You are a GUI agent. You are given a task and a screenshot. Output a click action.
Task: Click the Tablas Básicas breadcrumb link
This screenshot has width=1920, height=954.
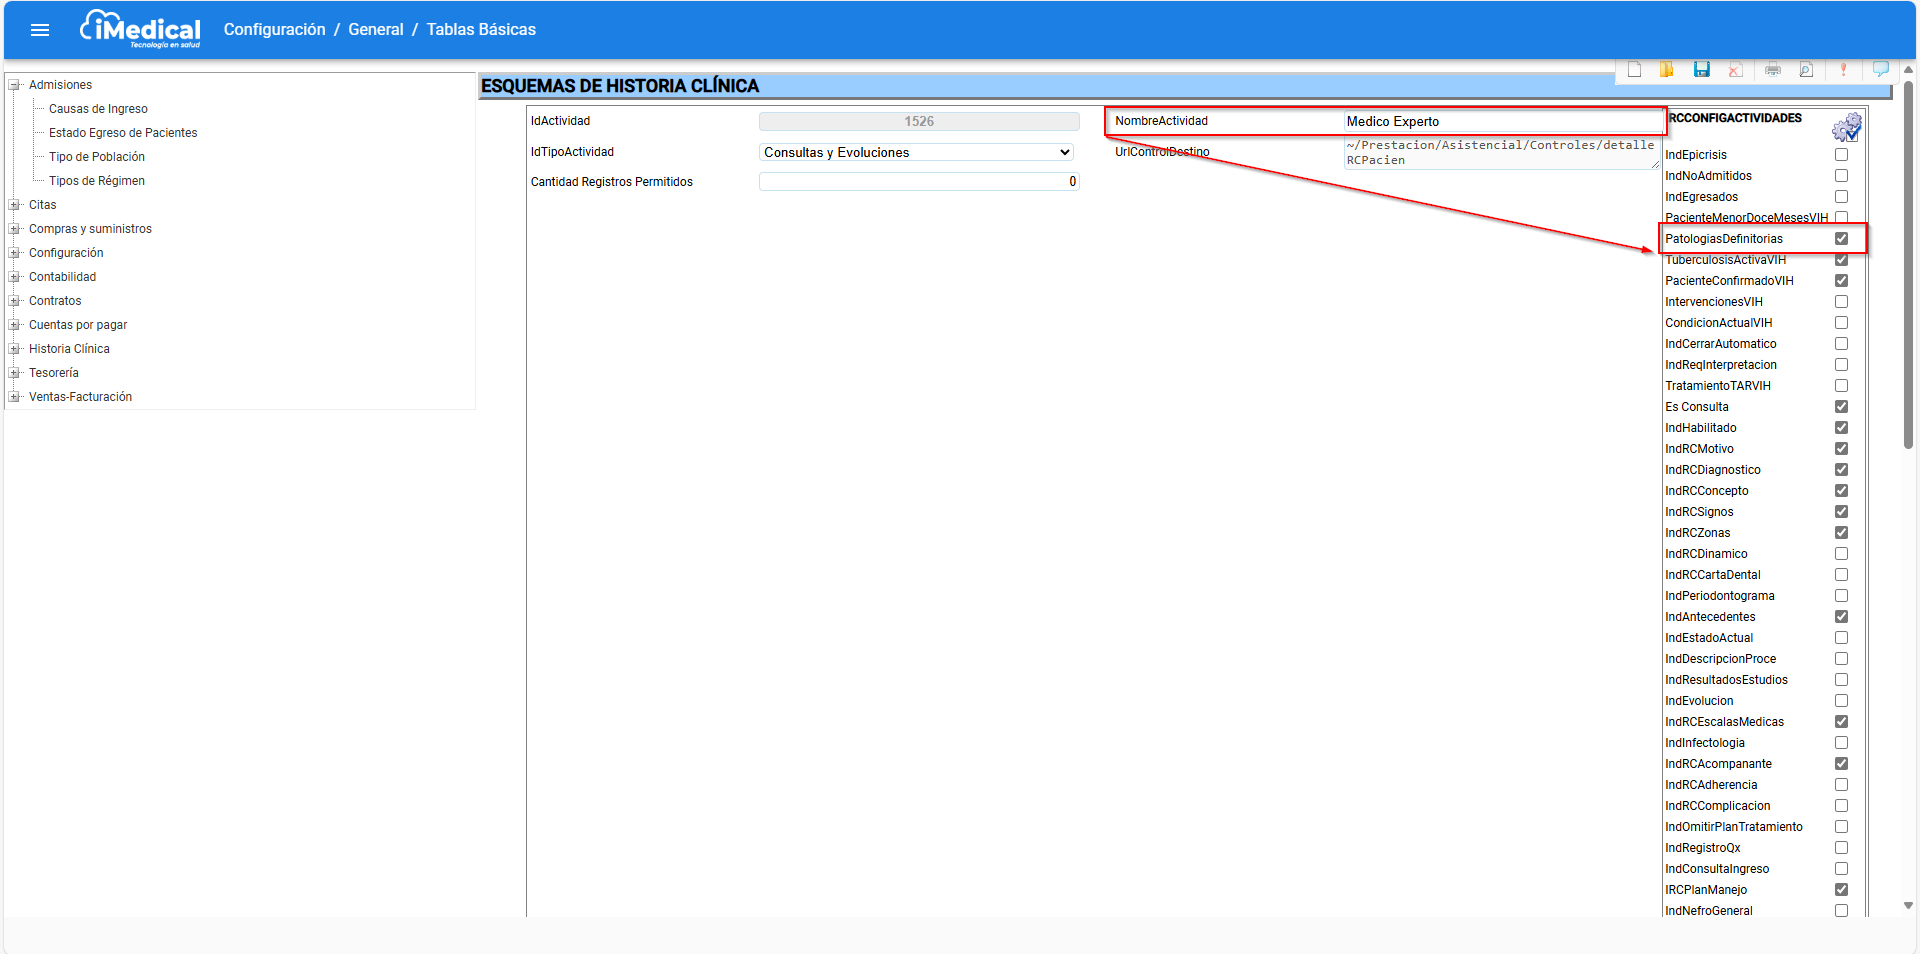[x=481, y=30]
